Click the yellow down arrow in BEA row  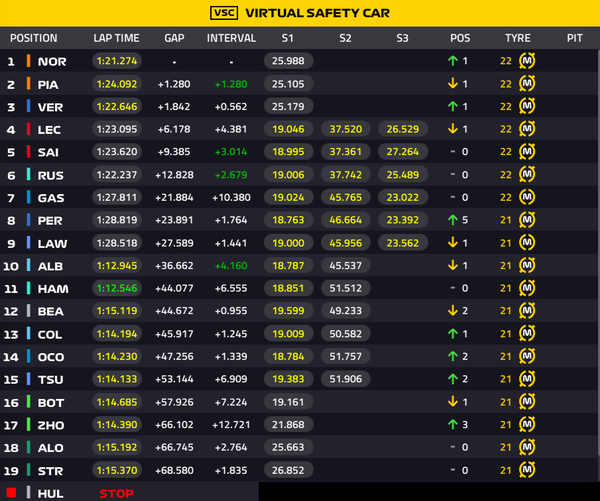tap(453, 310)
